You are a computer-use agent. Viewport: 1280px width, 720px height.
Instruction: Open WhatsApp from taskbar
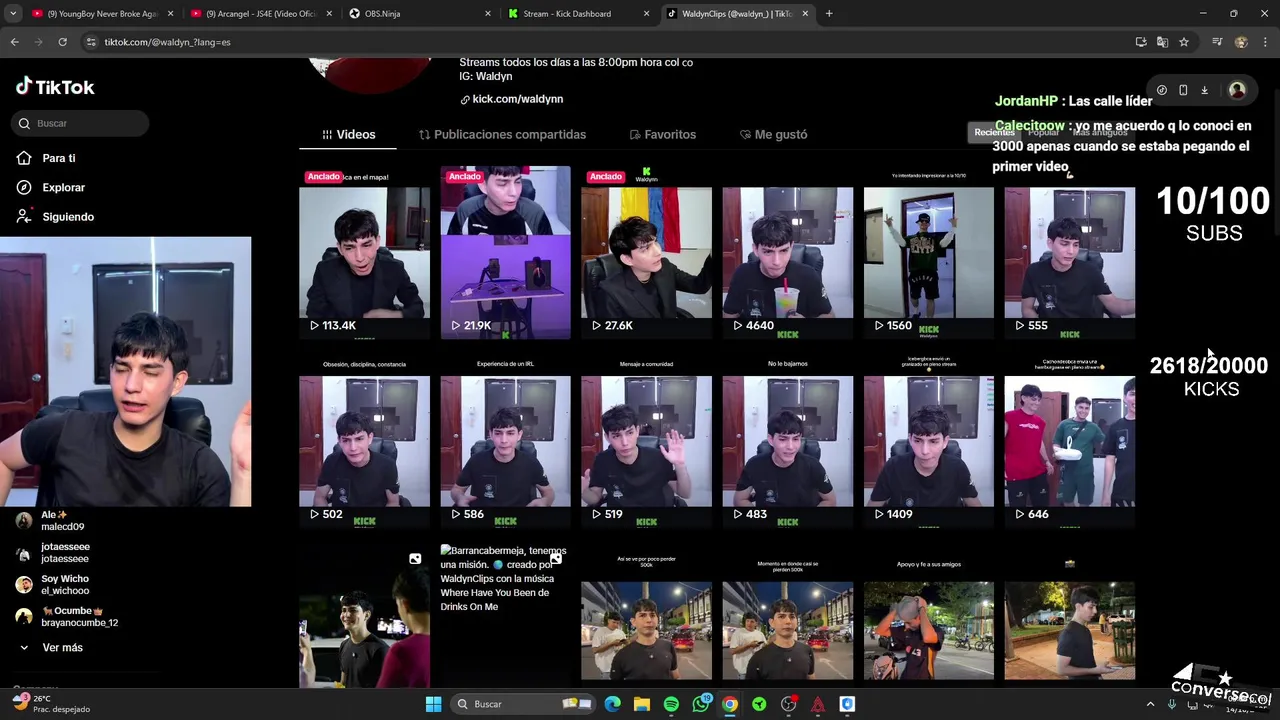click(701, 704)
